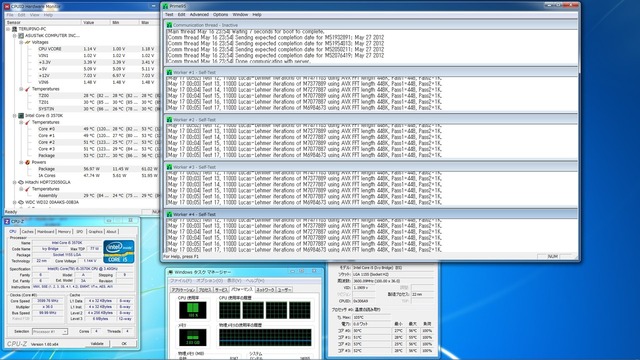640x360 pixels.
Task: Click the Task Manager title bar icon
Action: (171, 272)
